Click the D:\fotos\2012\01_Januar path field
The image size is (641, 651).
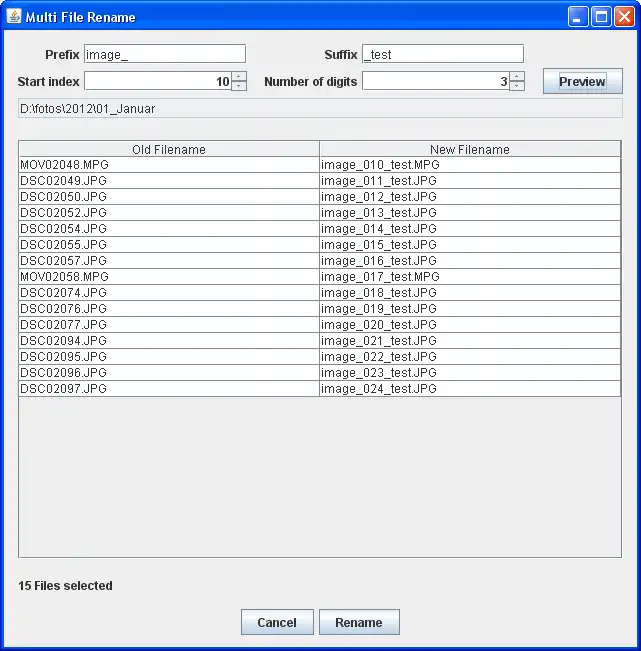pos(320,108)
